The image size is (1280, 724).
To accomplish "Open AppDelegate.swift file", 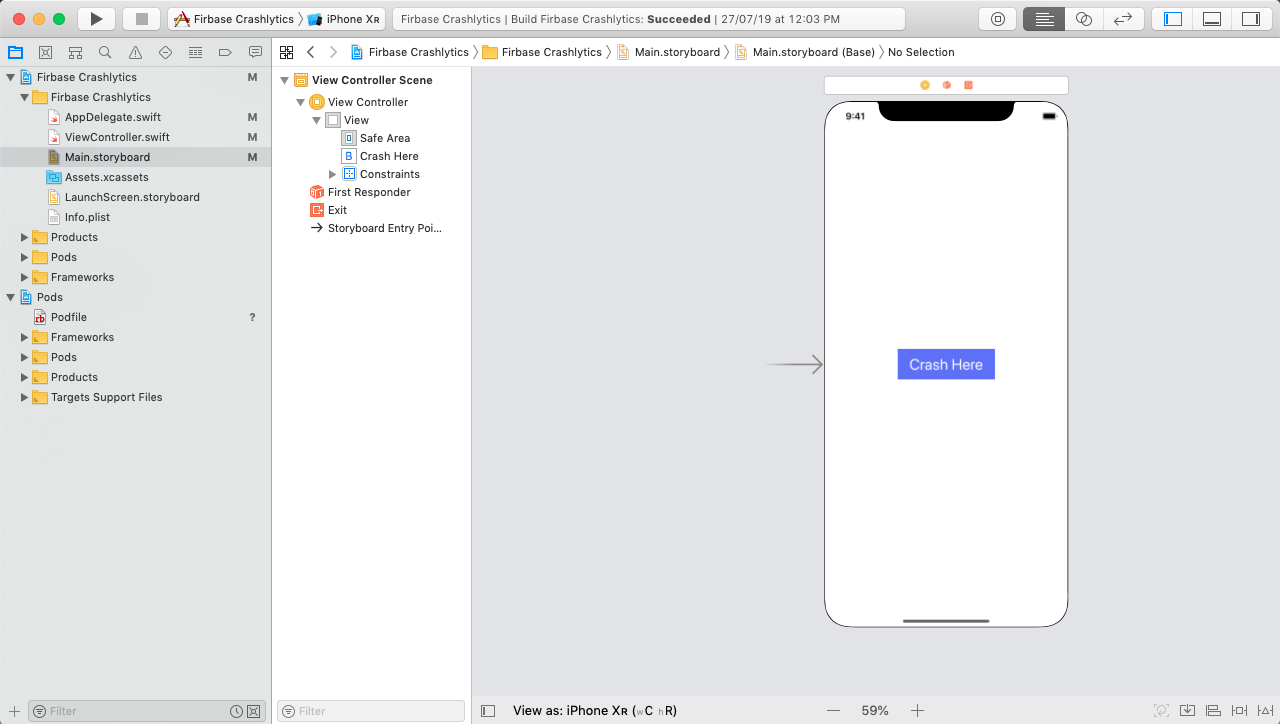I will coord(112,117).
